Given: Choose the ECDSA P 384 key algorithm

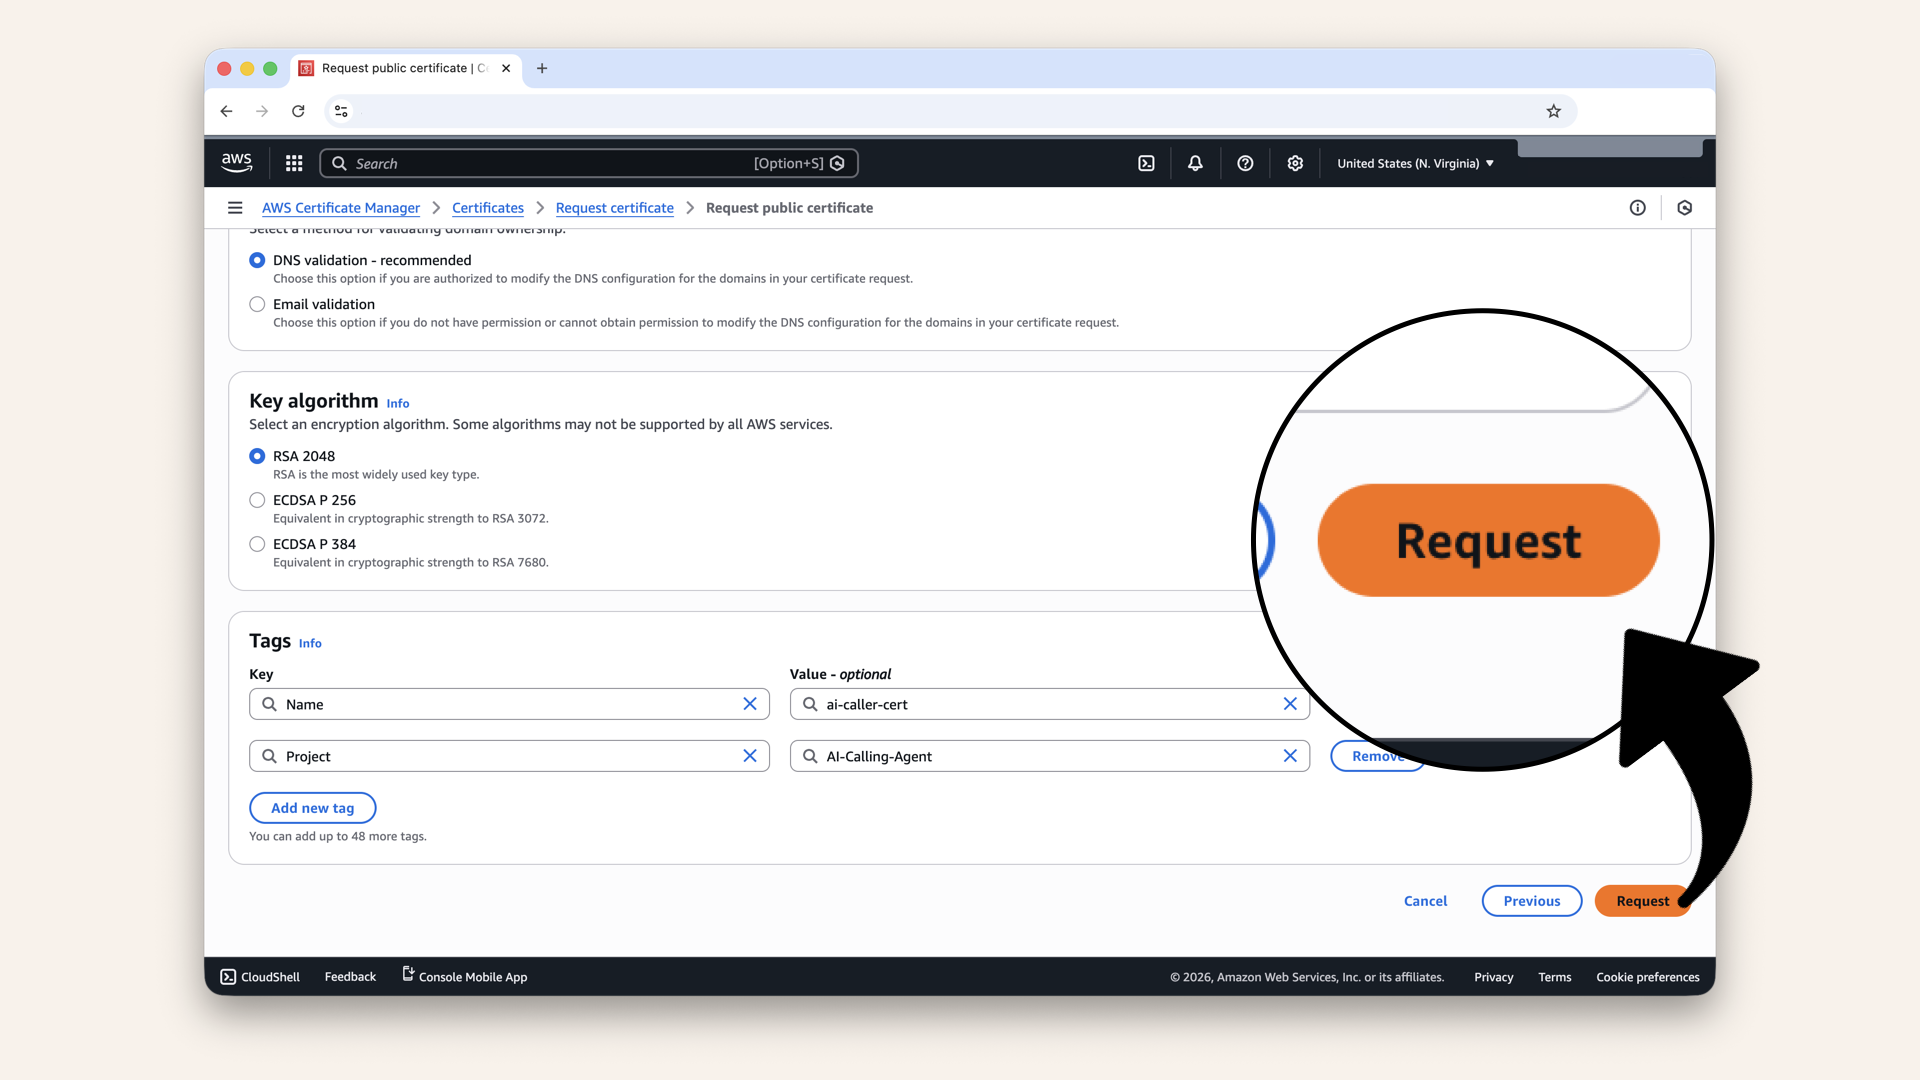Looking at the screenshot, I should 258,544.
